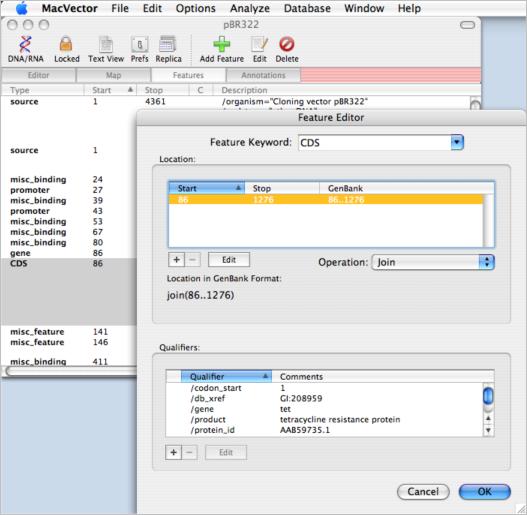Open the Prefs toolbar icon
The image size is (527, 515).
coord(139,45)
